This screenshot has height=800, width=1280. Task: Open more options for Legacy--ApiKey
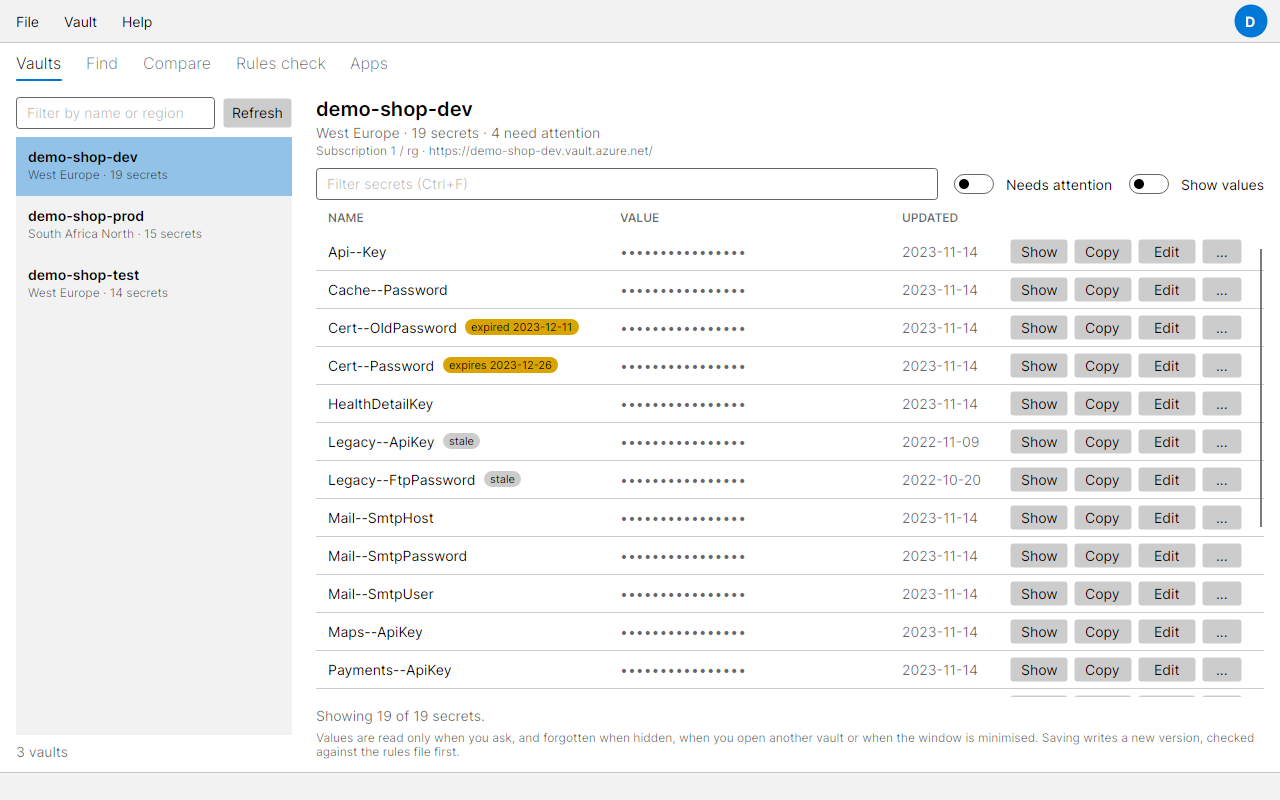1221,442
